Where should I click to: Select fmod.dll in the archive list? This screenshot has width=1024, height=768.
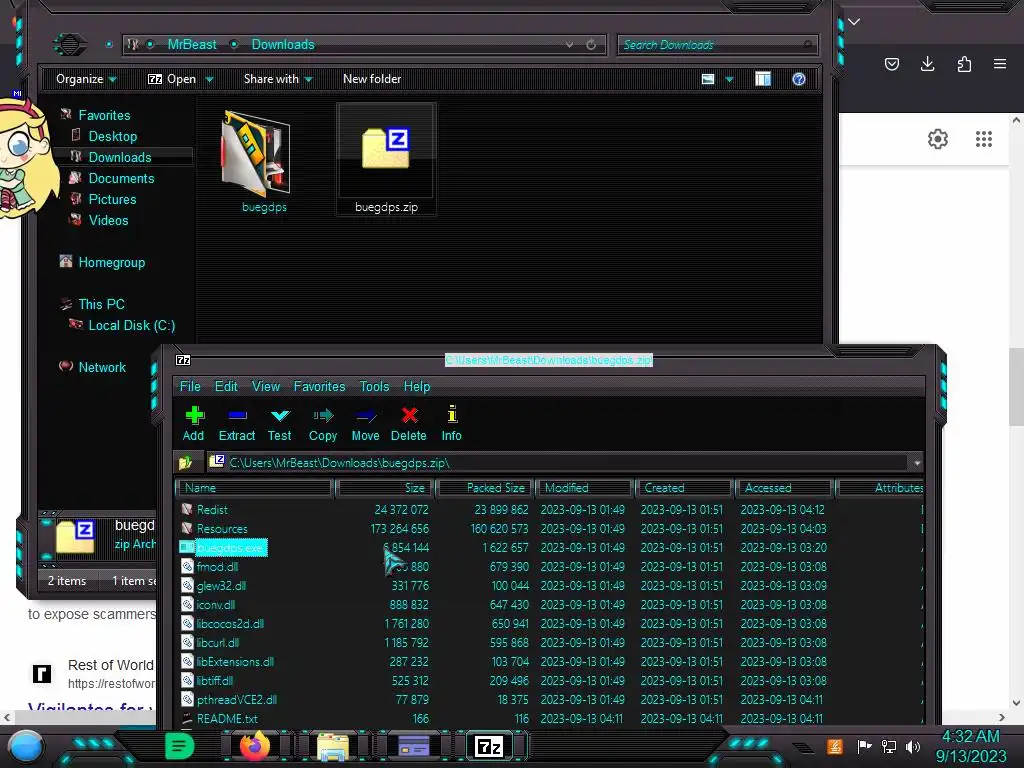217,566
